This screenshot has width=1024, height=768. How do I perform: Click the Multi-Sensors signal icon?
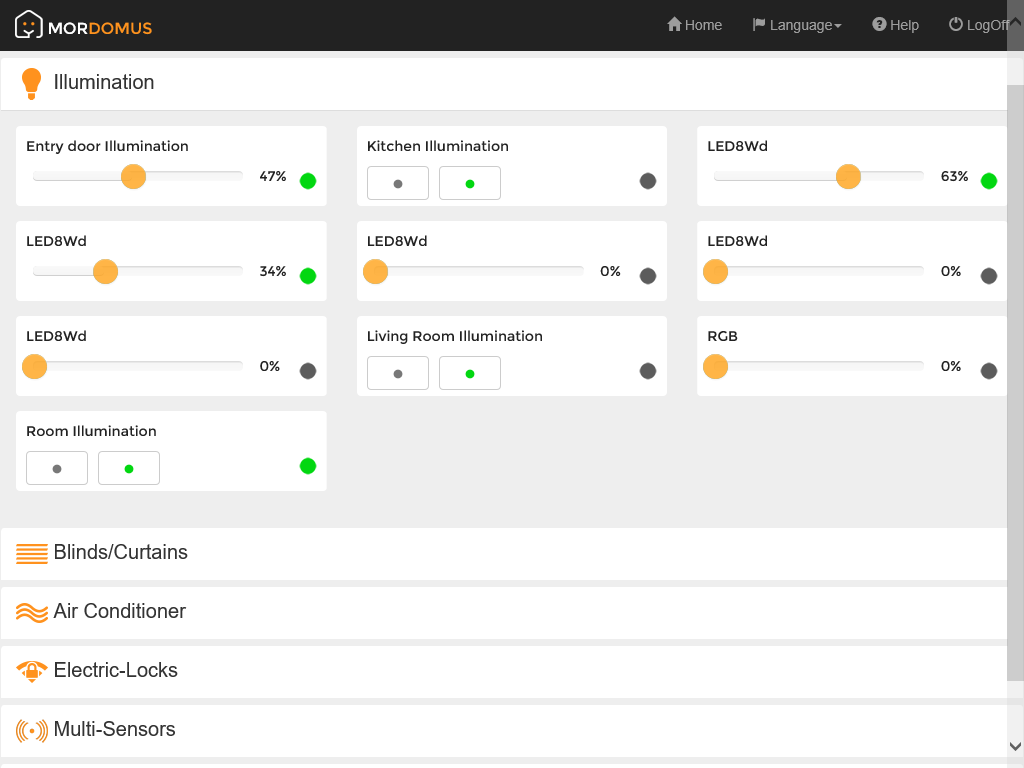point(32,730)
